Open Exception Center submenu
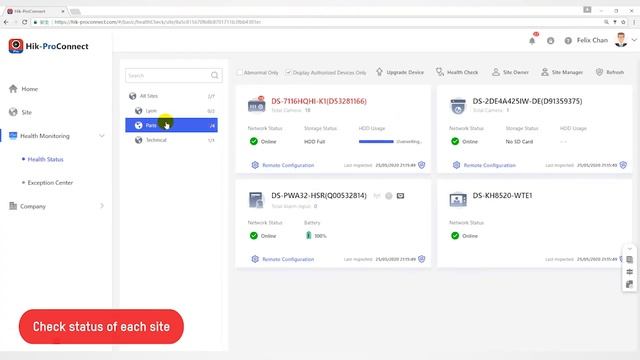The image size is (640, 360). (50, 182)
